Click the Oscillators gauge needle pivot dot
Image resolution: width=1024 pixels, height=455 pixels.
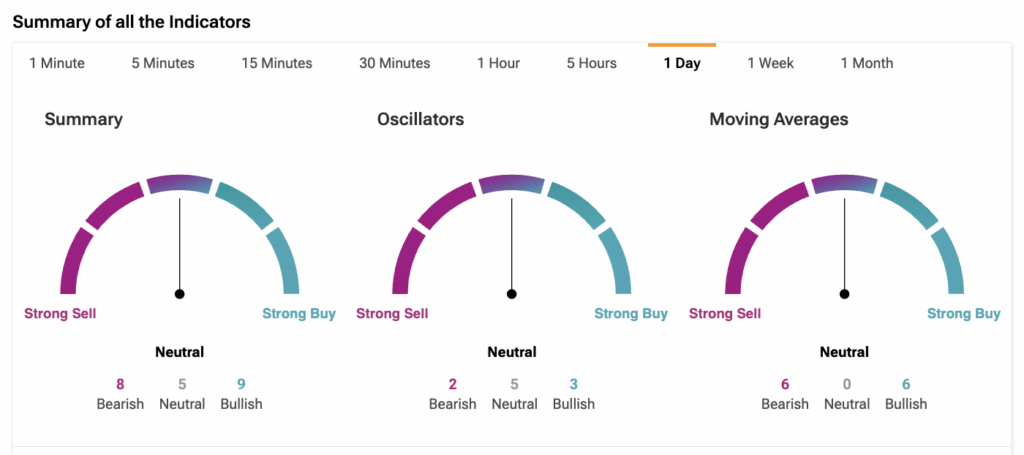pyautogui.click(x=512, y=294)
